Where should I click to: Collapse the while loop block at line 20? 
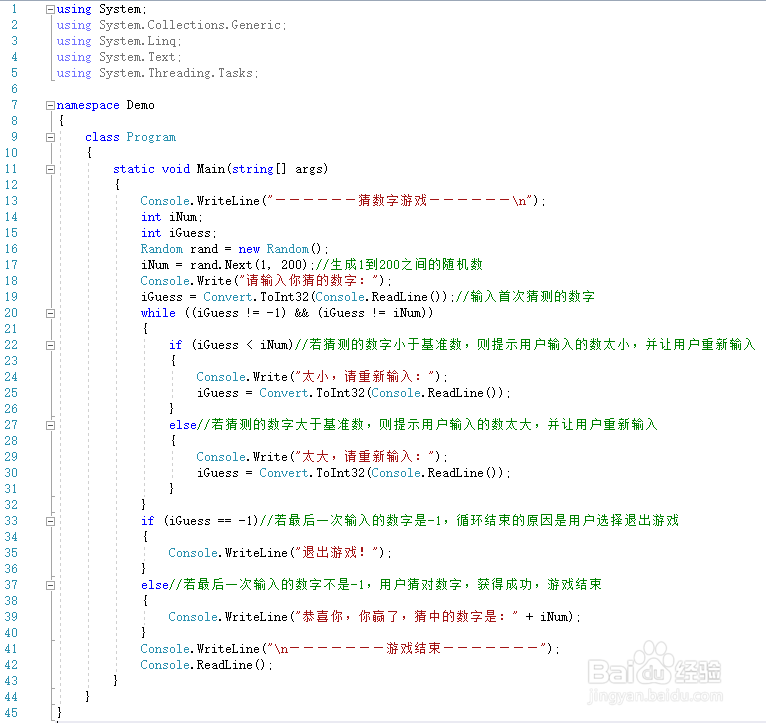coord(50,313)
